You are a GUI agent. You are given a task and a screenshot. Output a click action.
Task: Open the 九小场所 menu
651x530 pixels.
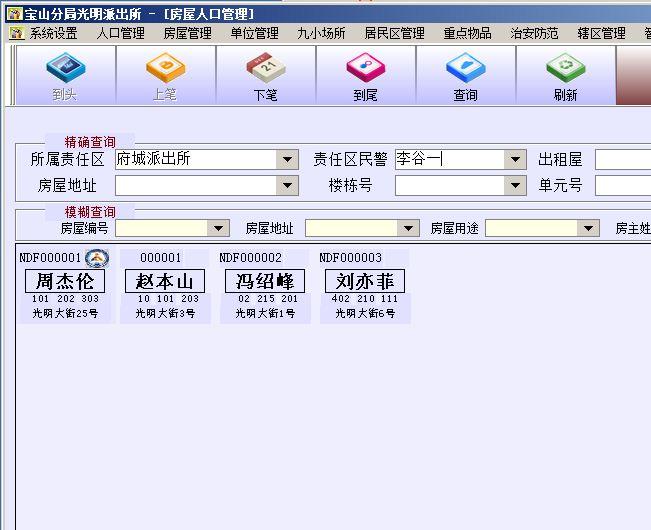[321, 33]
